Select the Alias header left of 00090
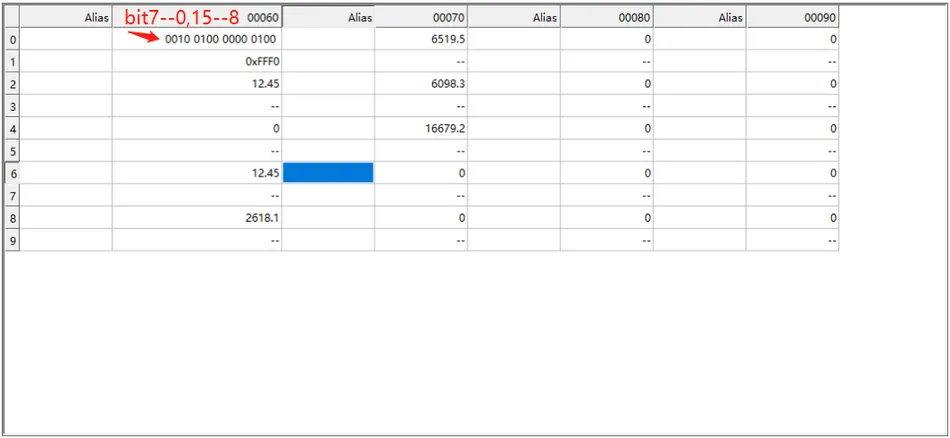 (700, 17)
